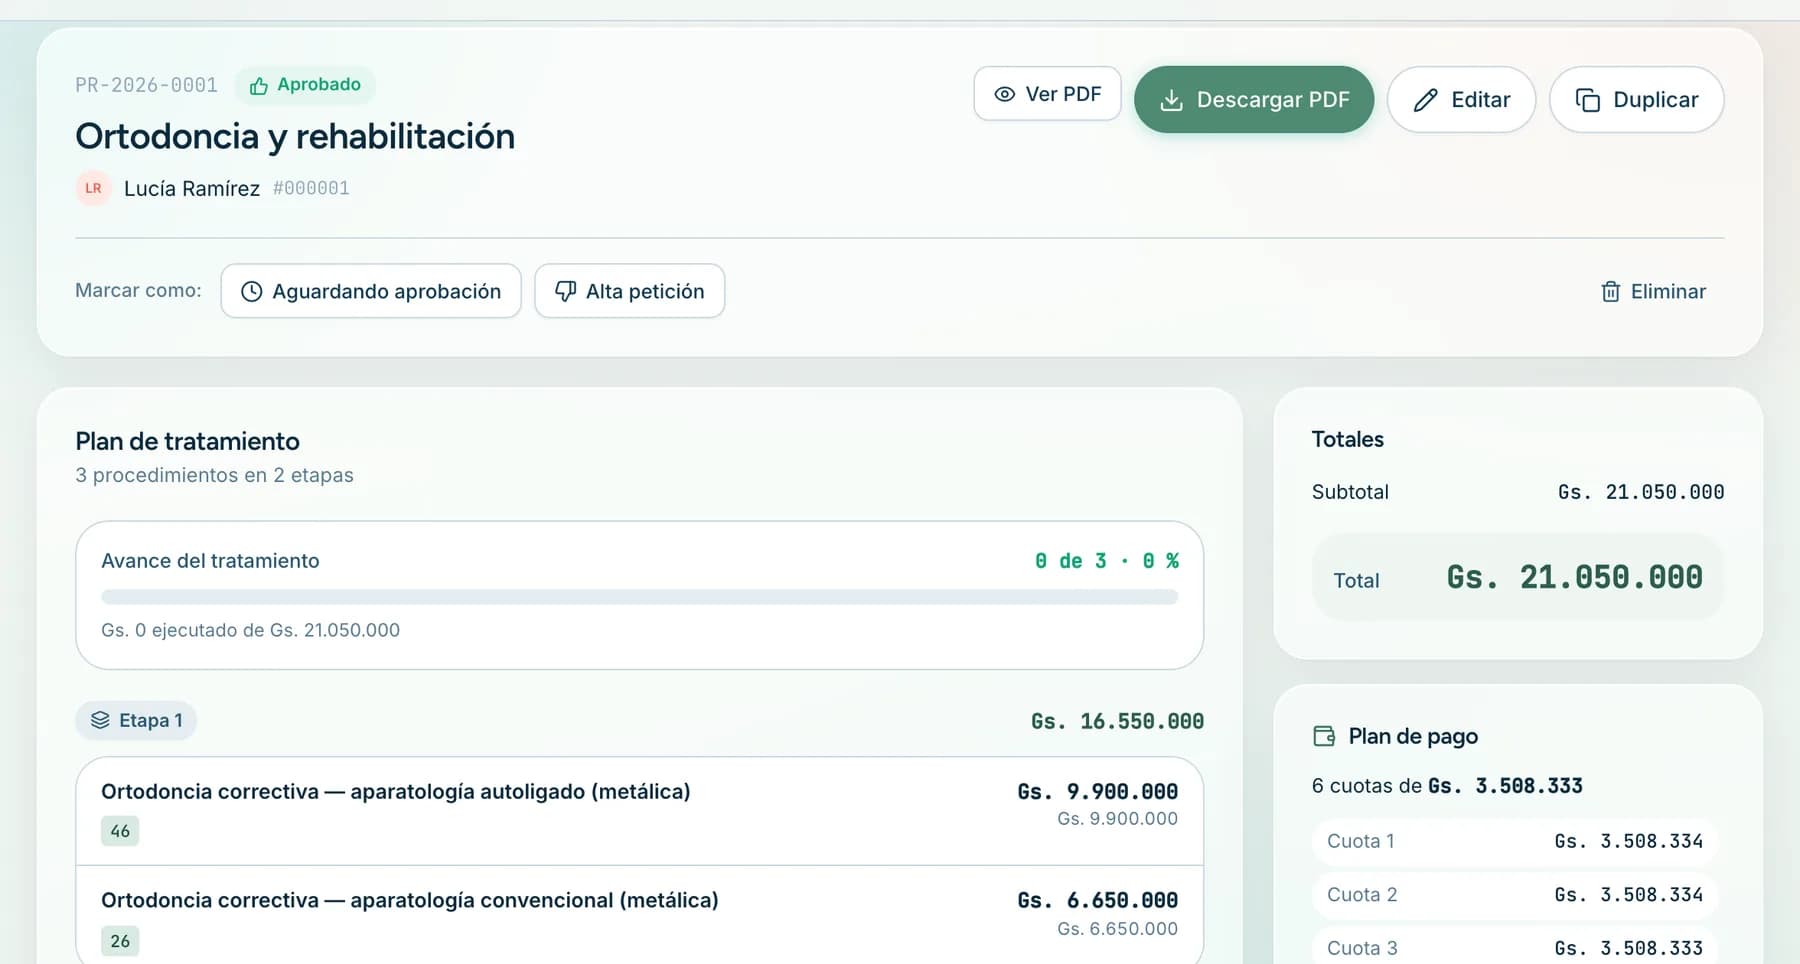
Task: Click the Aprobado status badge
Action: click(305, 85)
